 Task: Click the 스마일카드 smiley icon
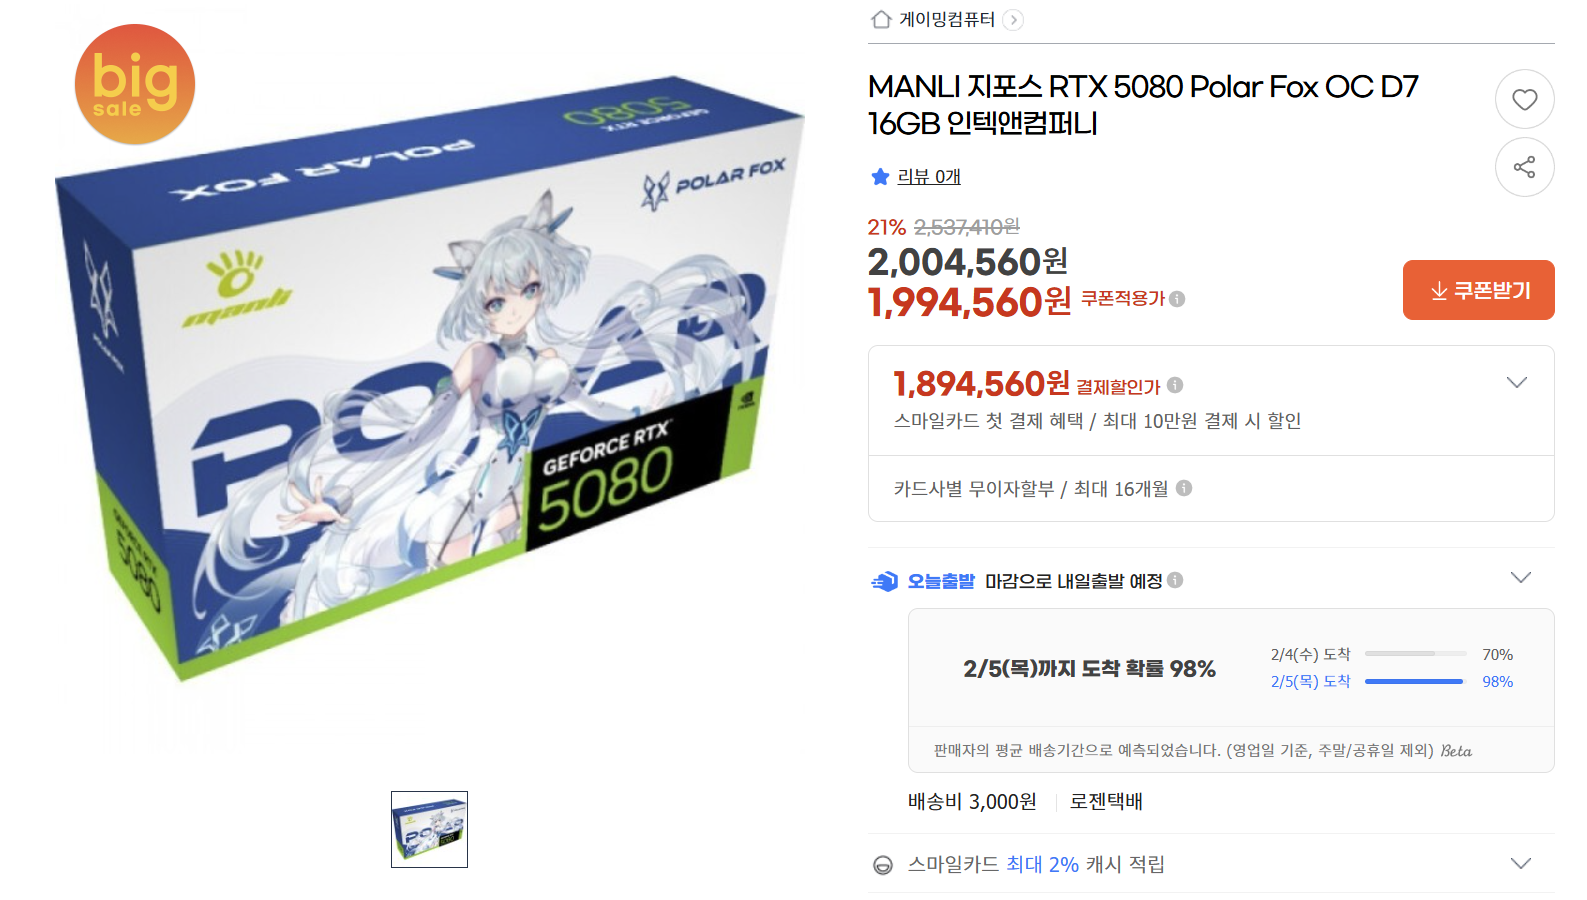(x=883, y=865)
